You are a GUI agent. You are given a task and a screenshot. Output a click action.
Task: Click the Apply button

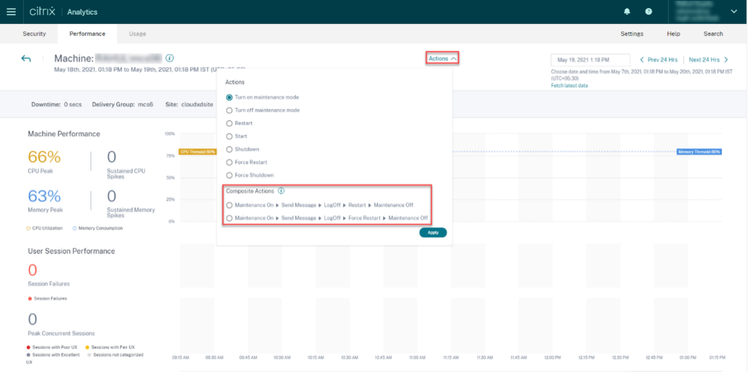[433, 232]
